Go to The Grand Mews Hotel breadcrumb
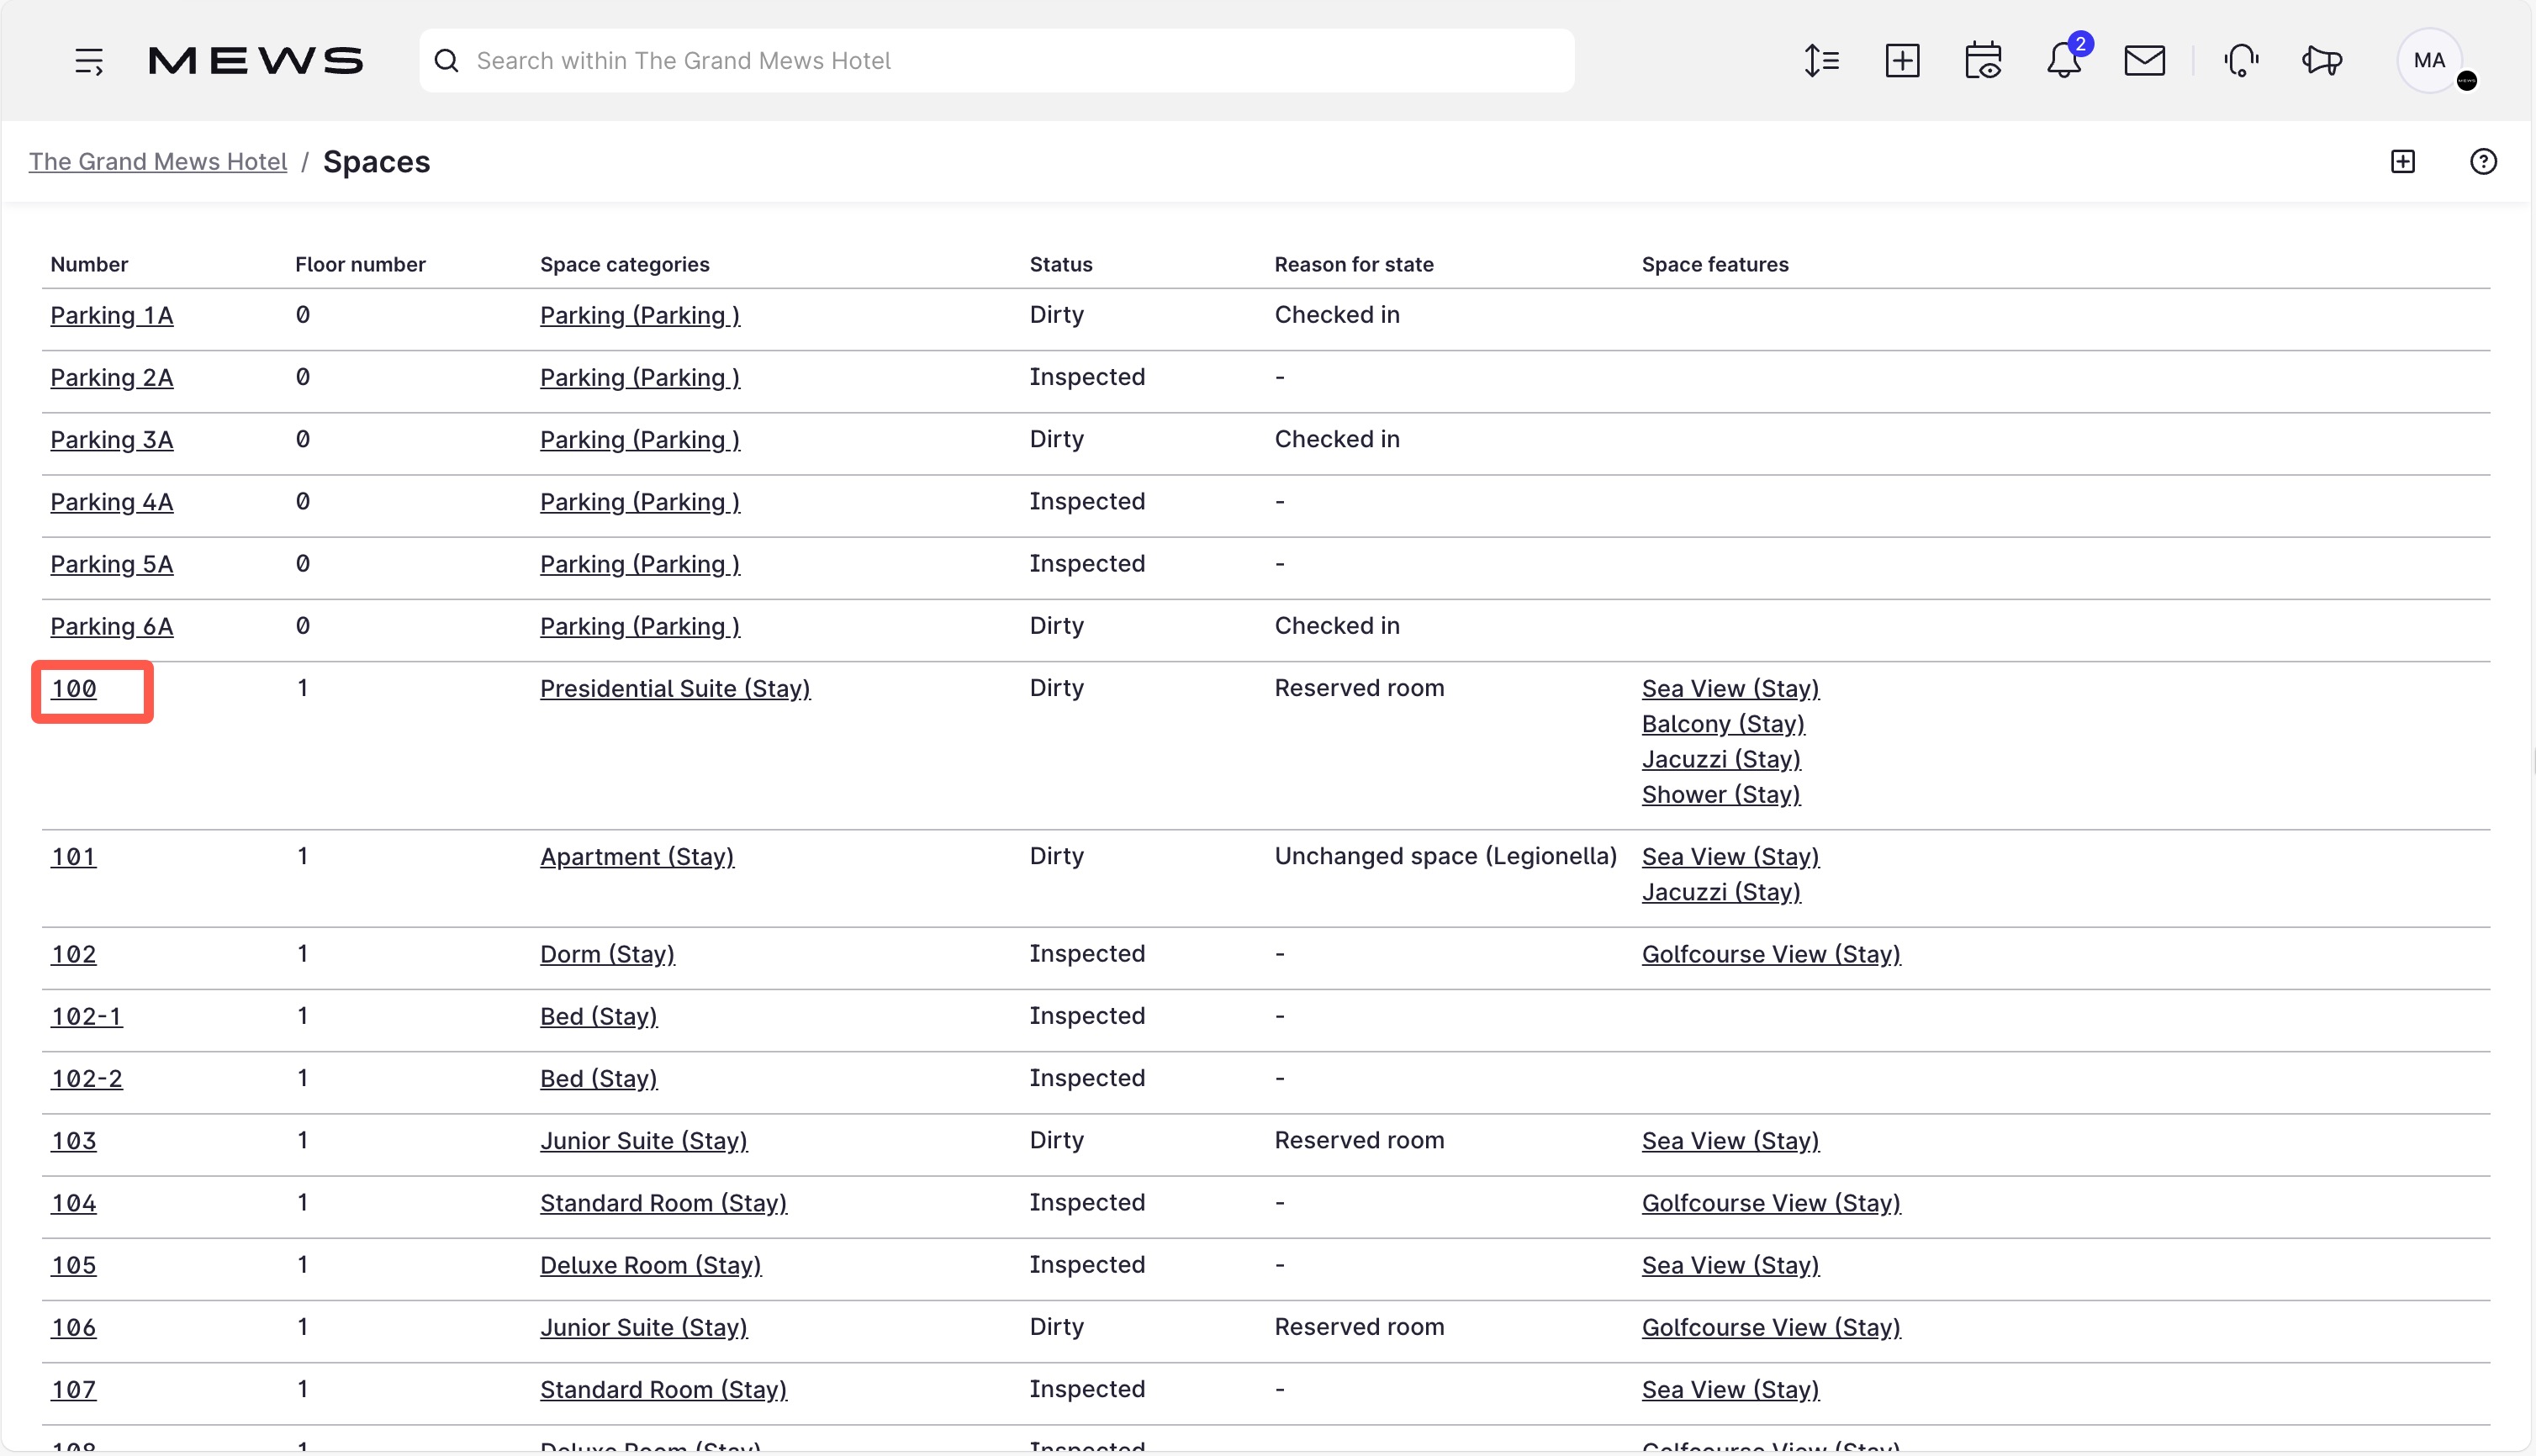 (158, 162)
